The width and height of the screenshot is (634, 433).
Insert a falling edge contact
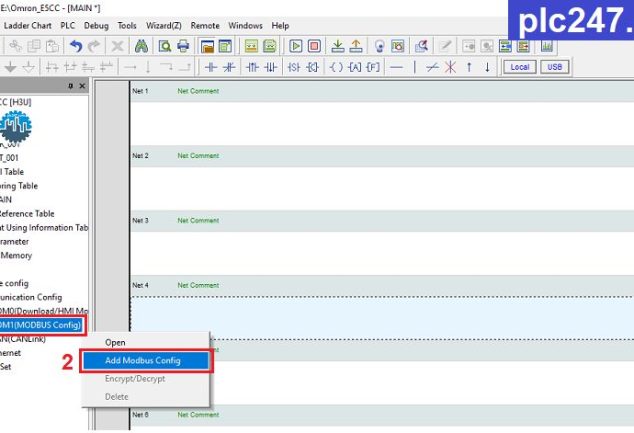pos(271,67)
